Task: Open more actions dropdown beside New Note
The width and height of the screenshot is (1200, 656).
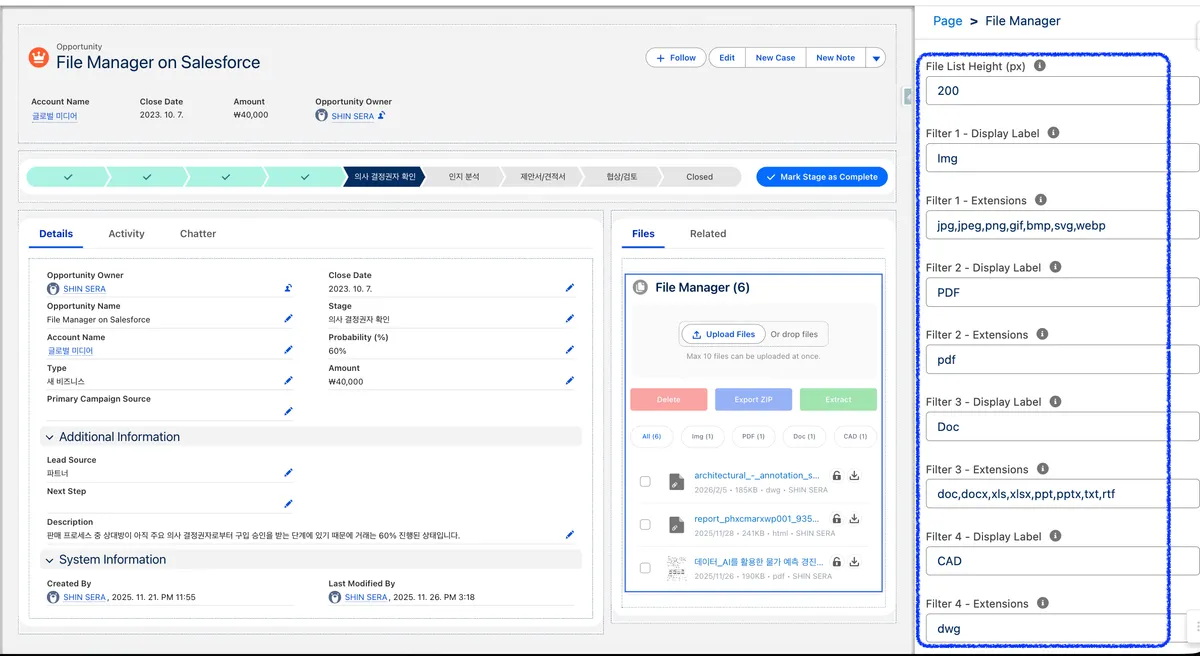Action: (876, 58)
